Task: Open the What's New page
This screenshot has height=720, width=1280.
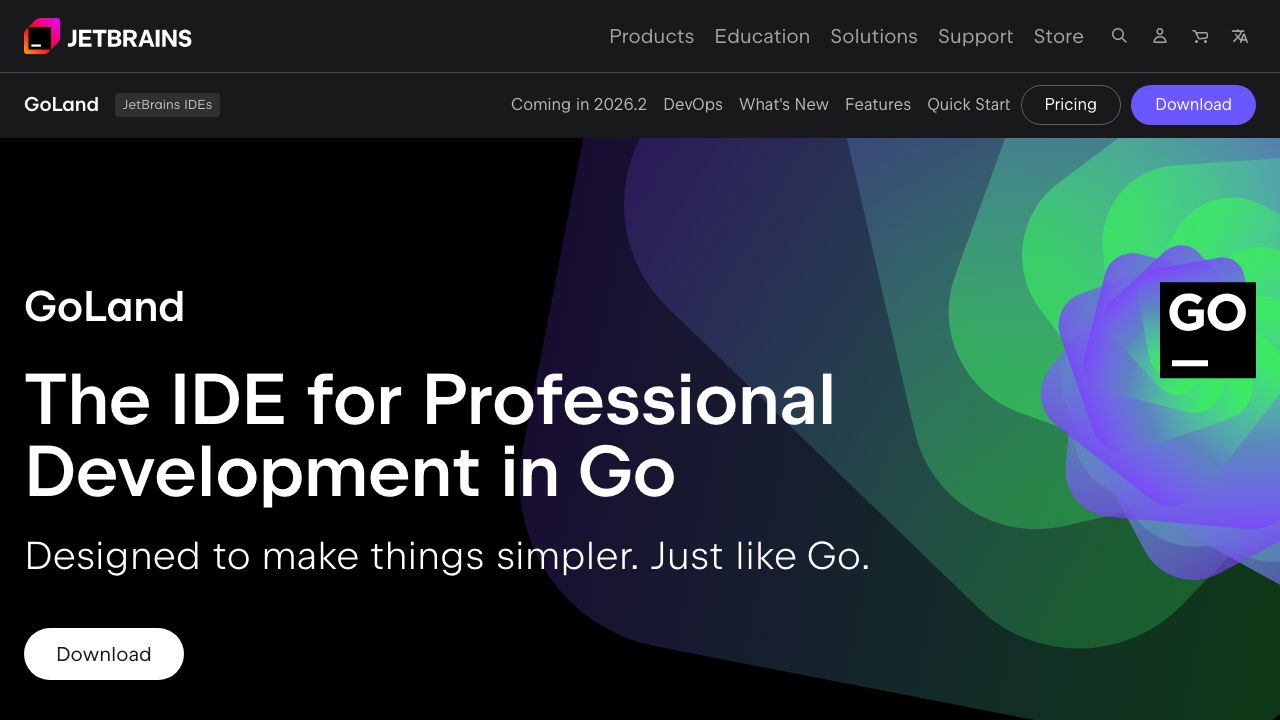Action: [x=784, y=104]
